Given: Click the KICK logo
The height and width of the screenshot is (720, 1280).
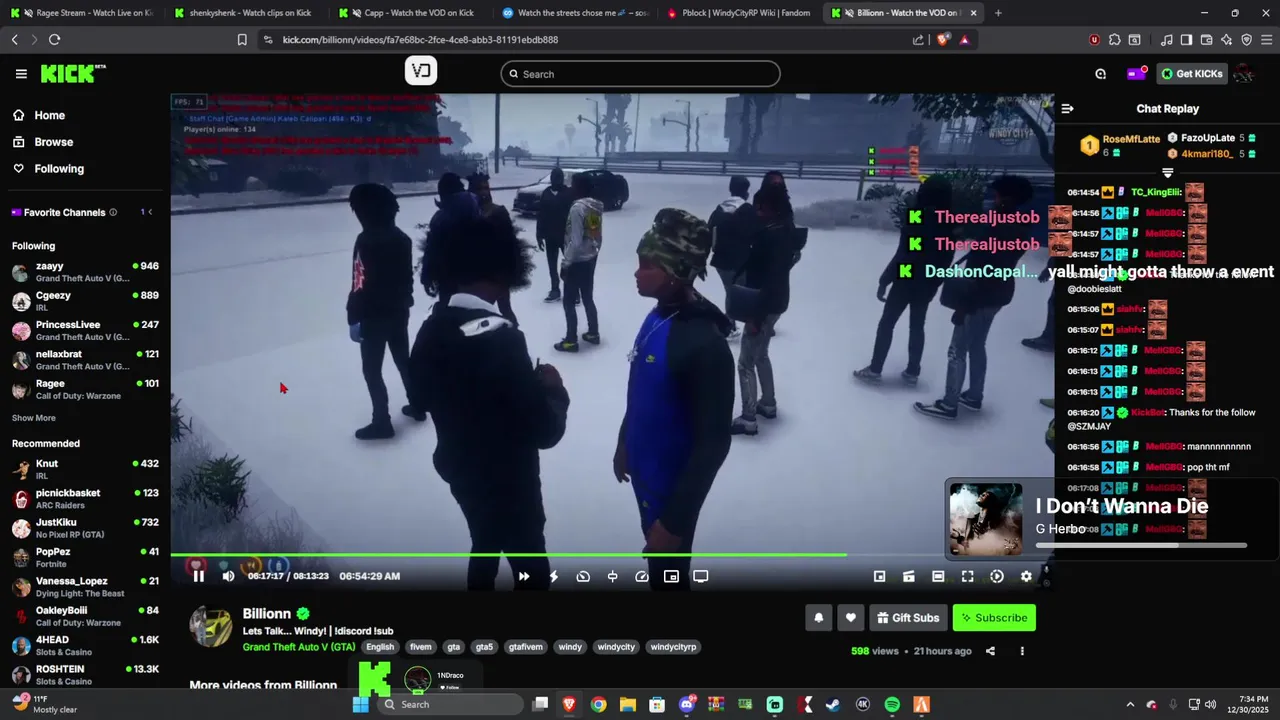Looking at the screenshot, I should 73,73.
